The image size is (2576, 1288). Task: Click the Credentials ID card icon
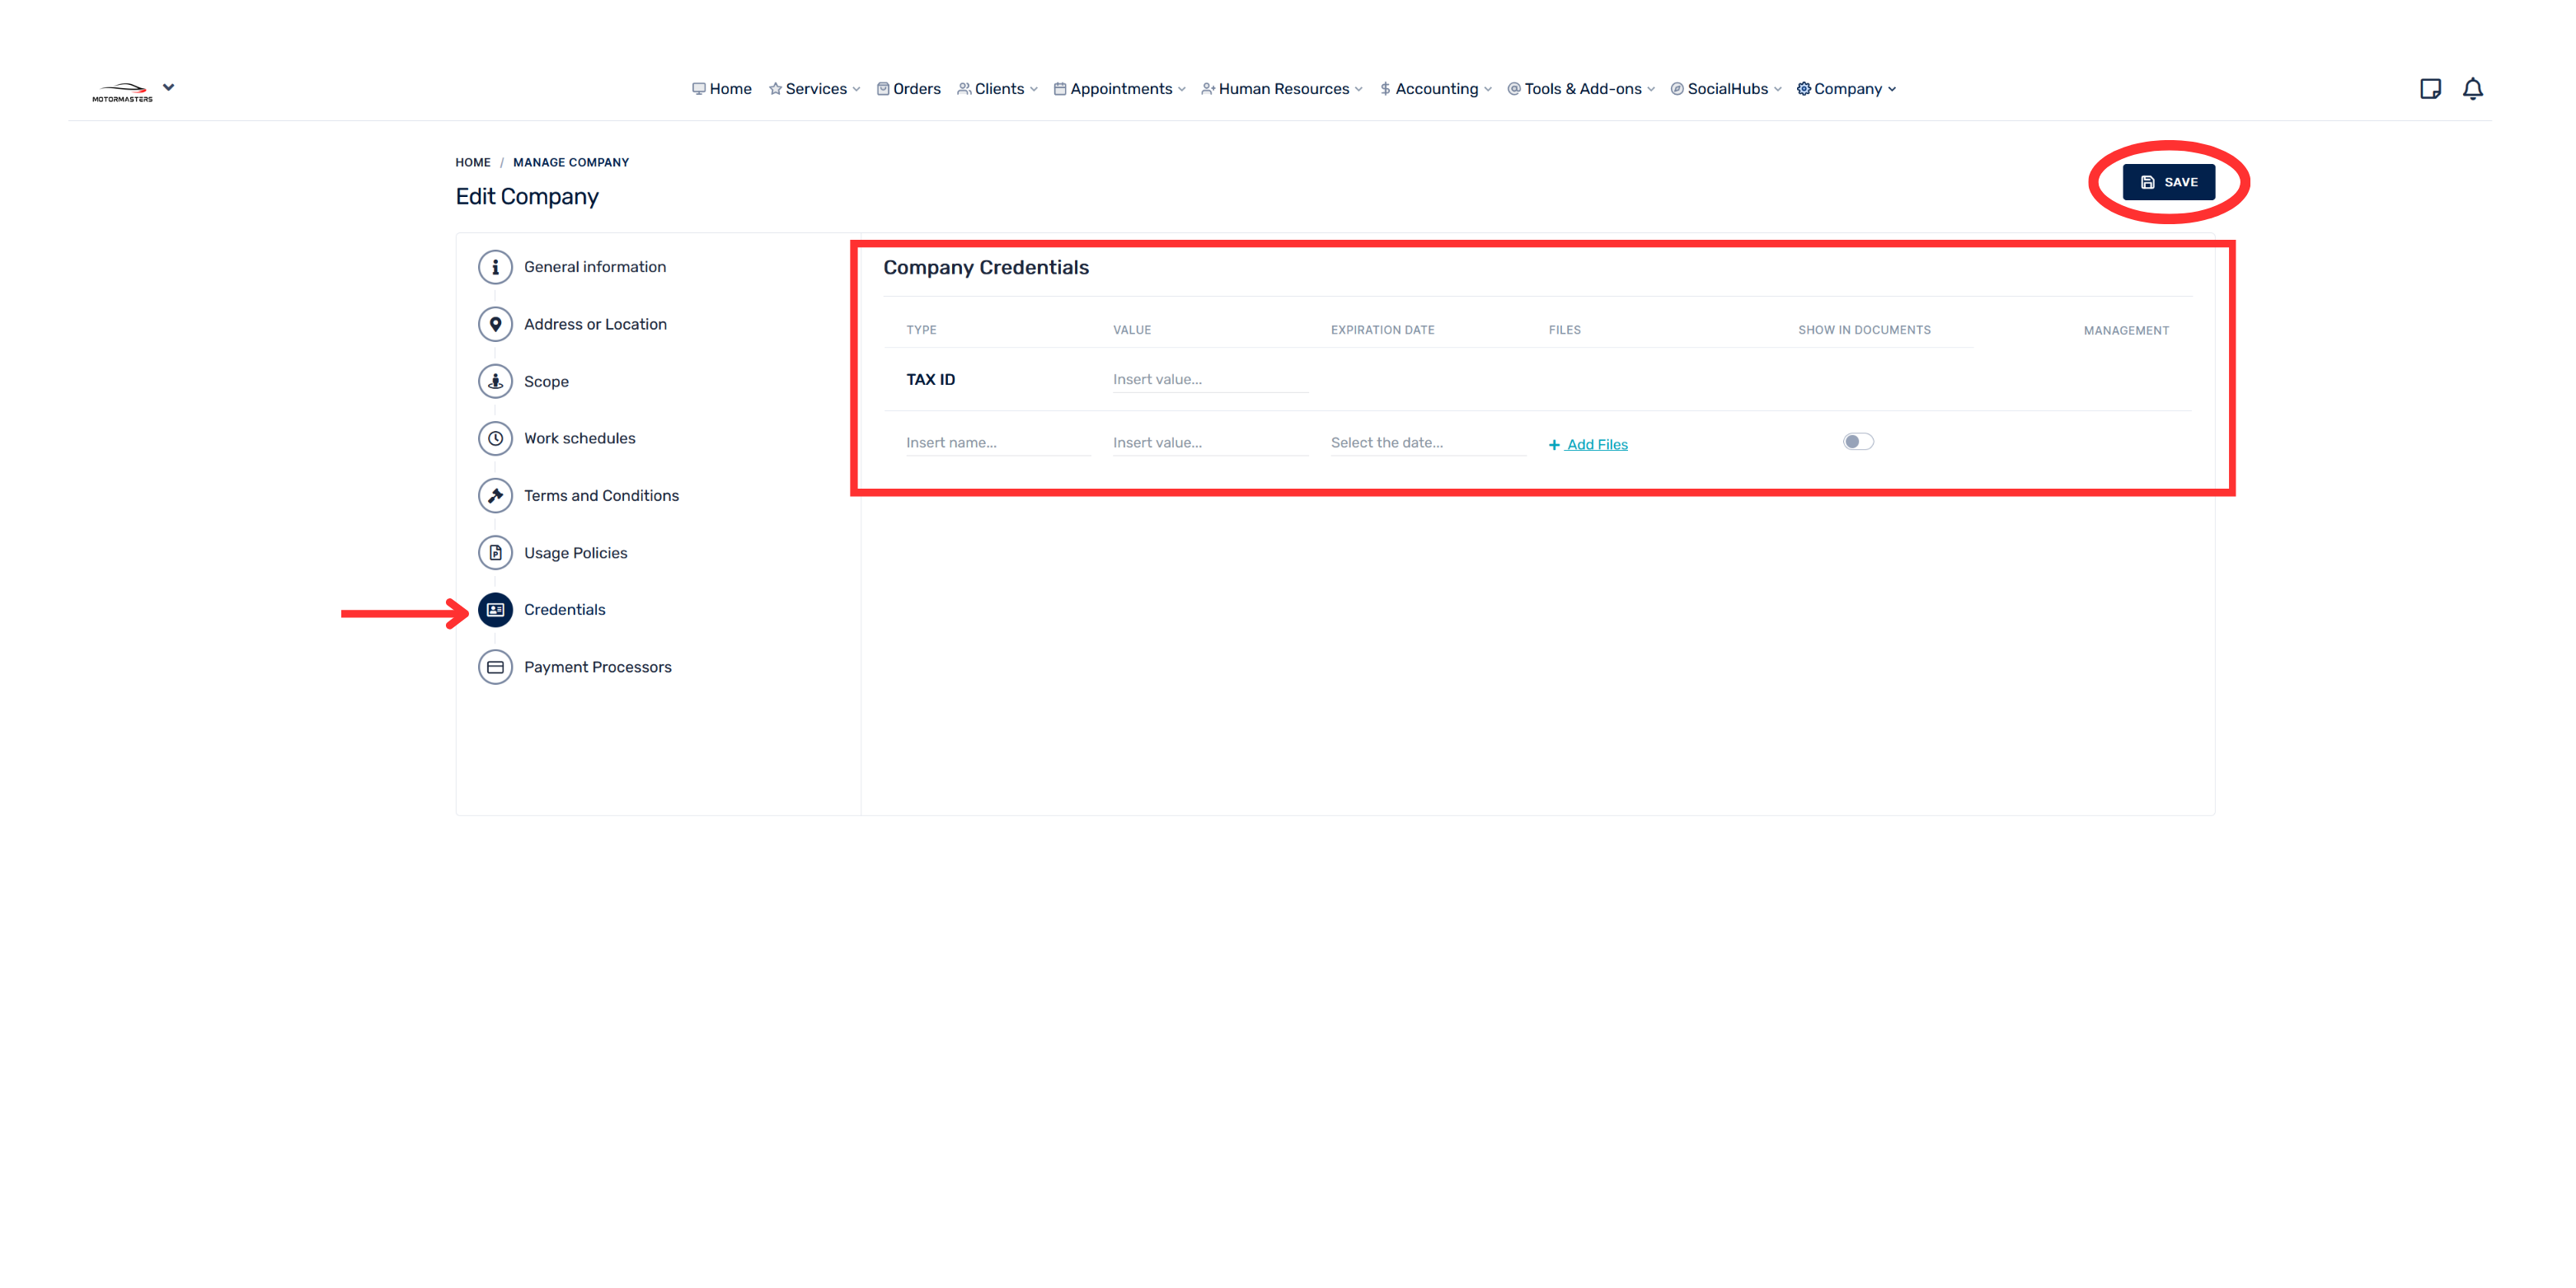click(x=495, y=609)
